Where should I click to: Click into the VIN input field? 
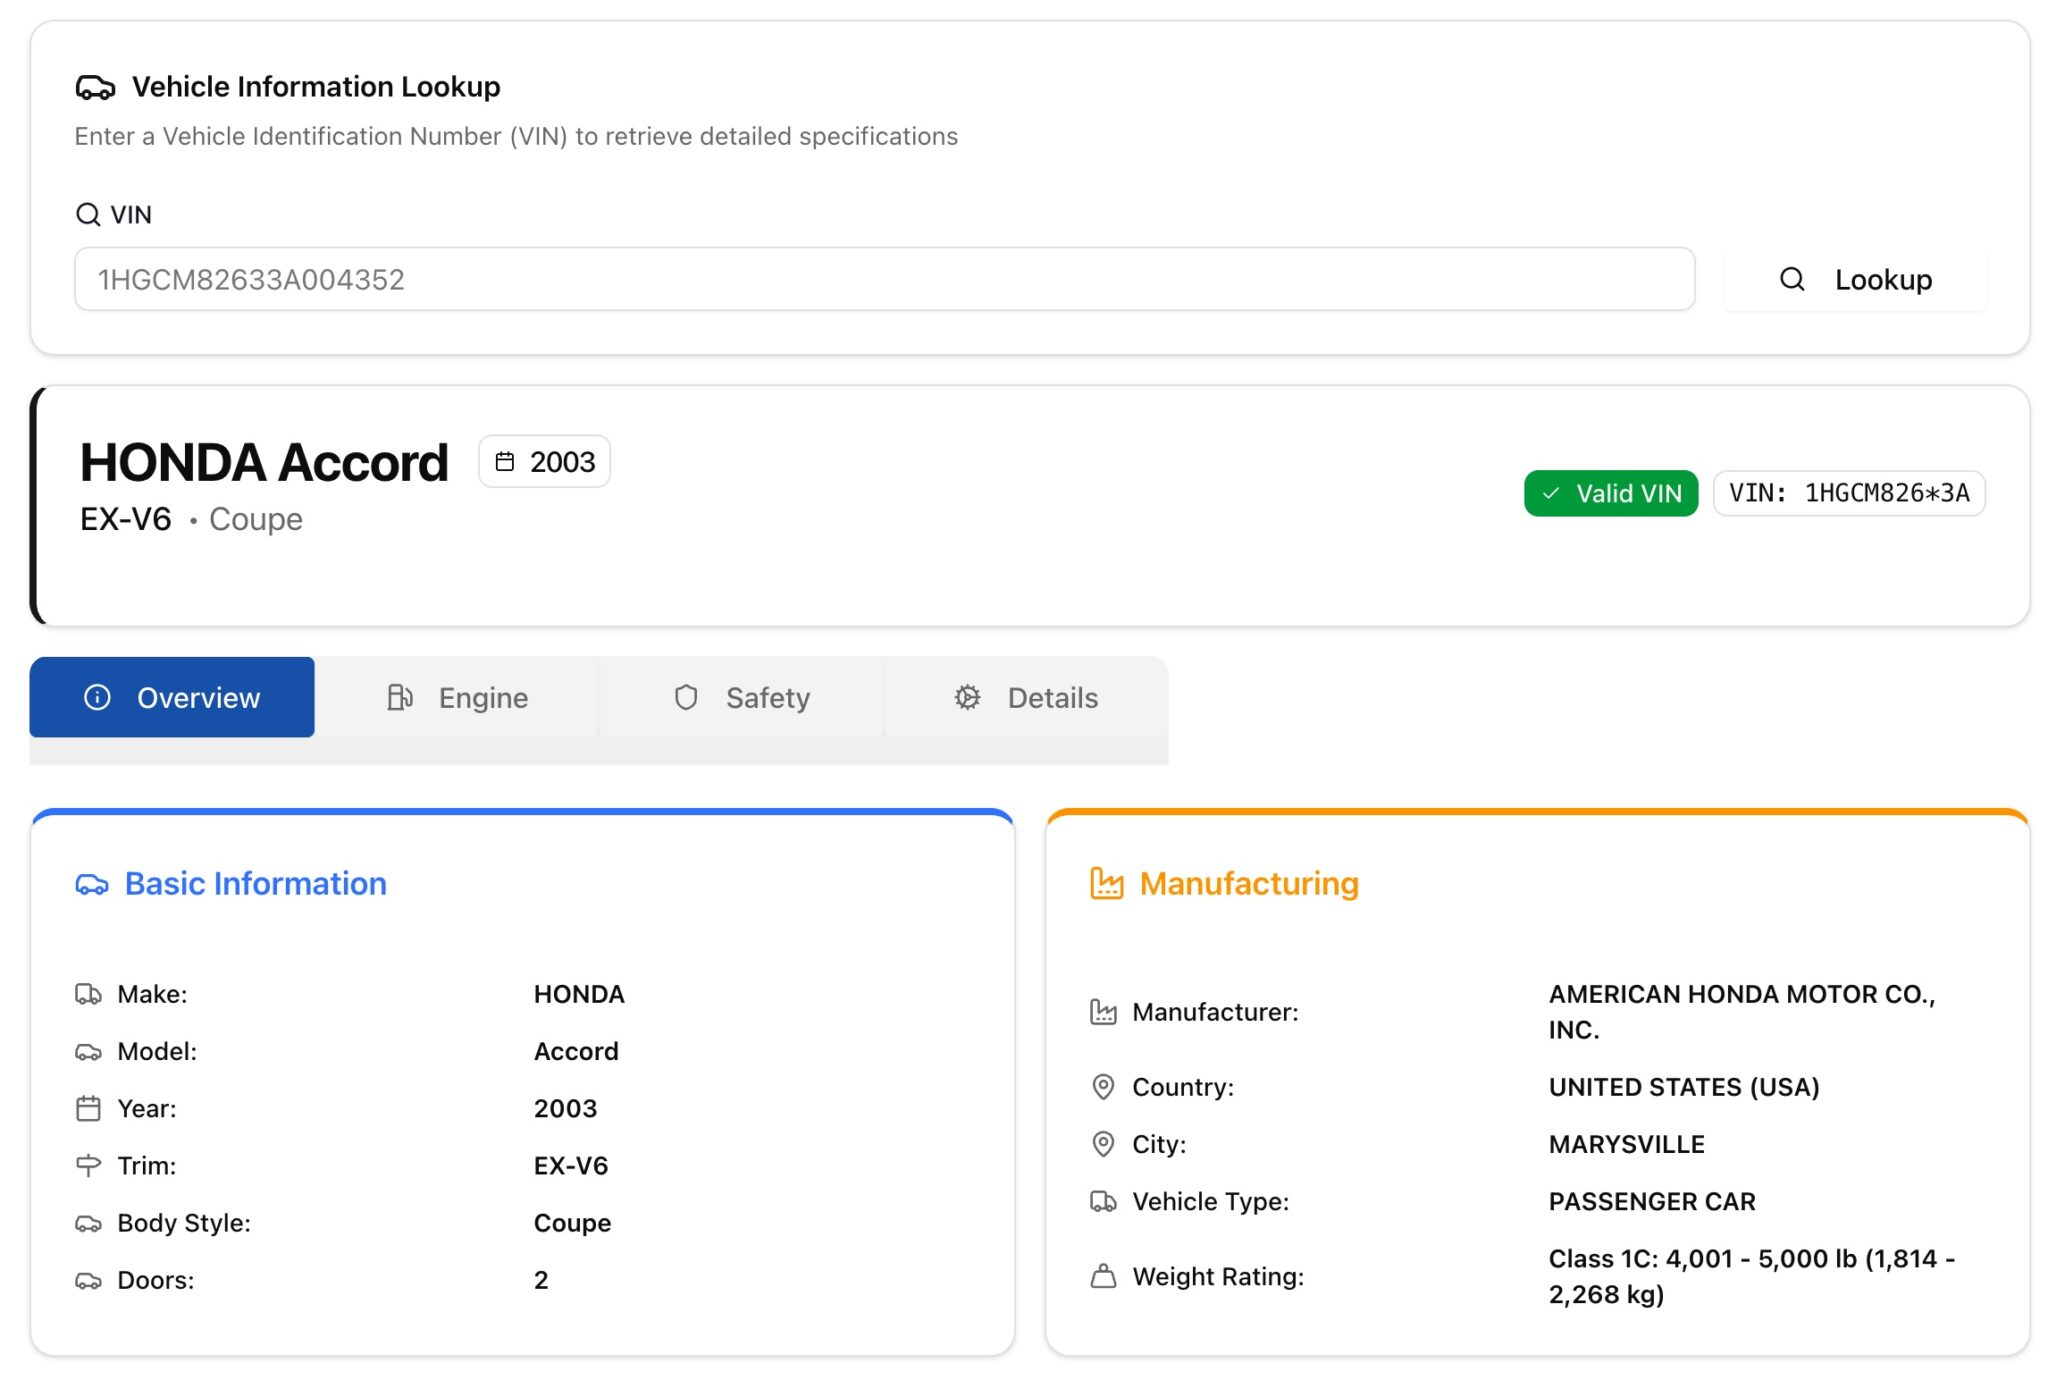click(x=884, y=280)
